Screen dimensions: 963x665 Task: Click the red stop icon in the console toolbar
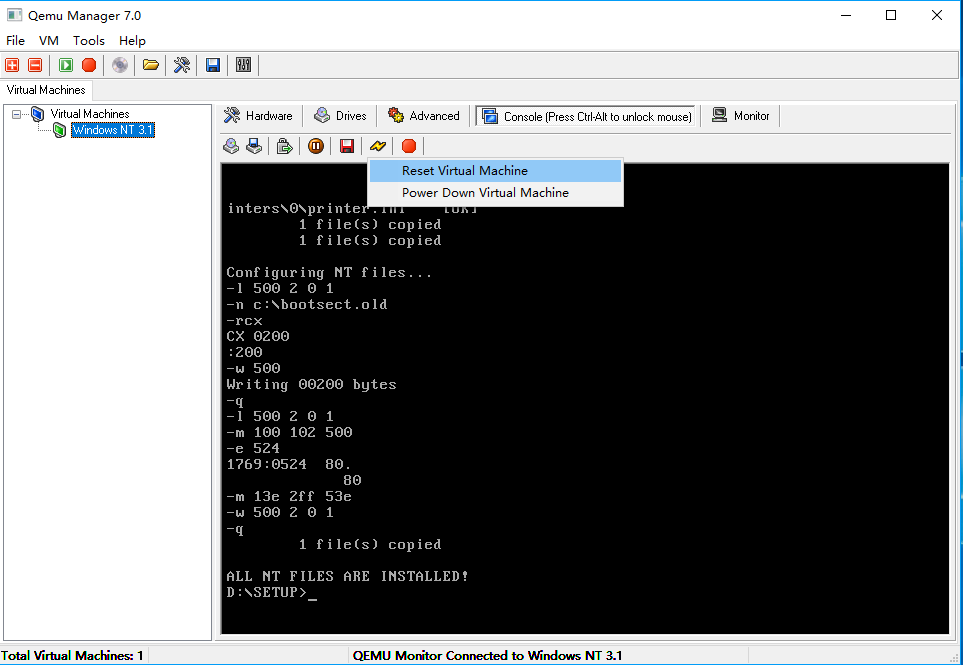pos(409,146)
